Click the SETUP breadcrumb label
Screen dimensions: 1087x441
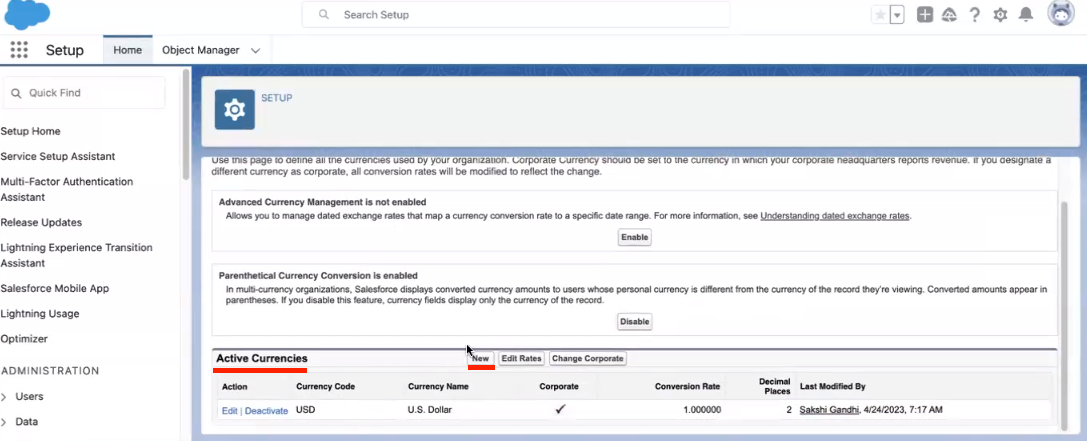(x=277, y=98)
